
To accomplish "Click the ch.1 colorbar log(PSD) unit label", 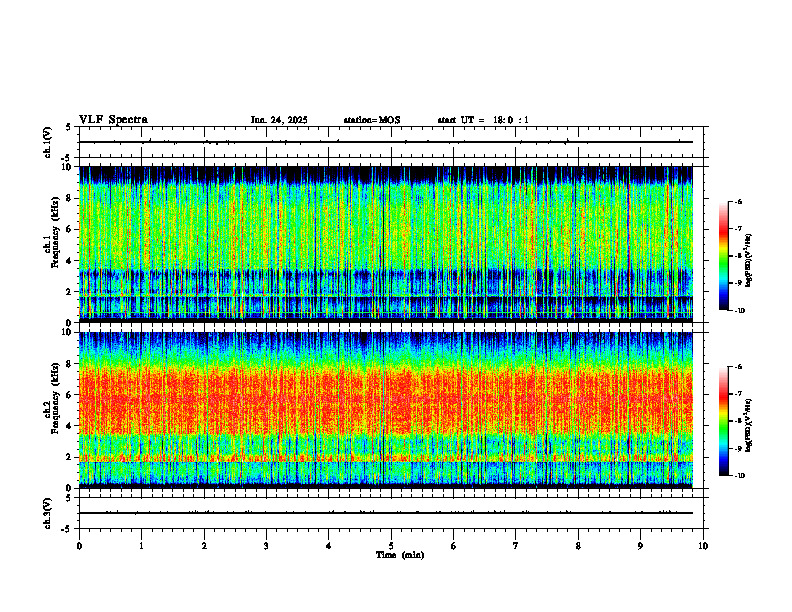I will click(x=749, y=261).
